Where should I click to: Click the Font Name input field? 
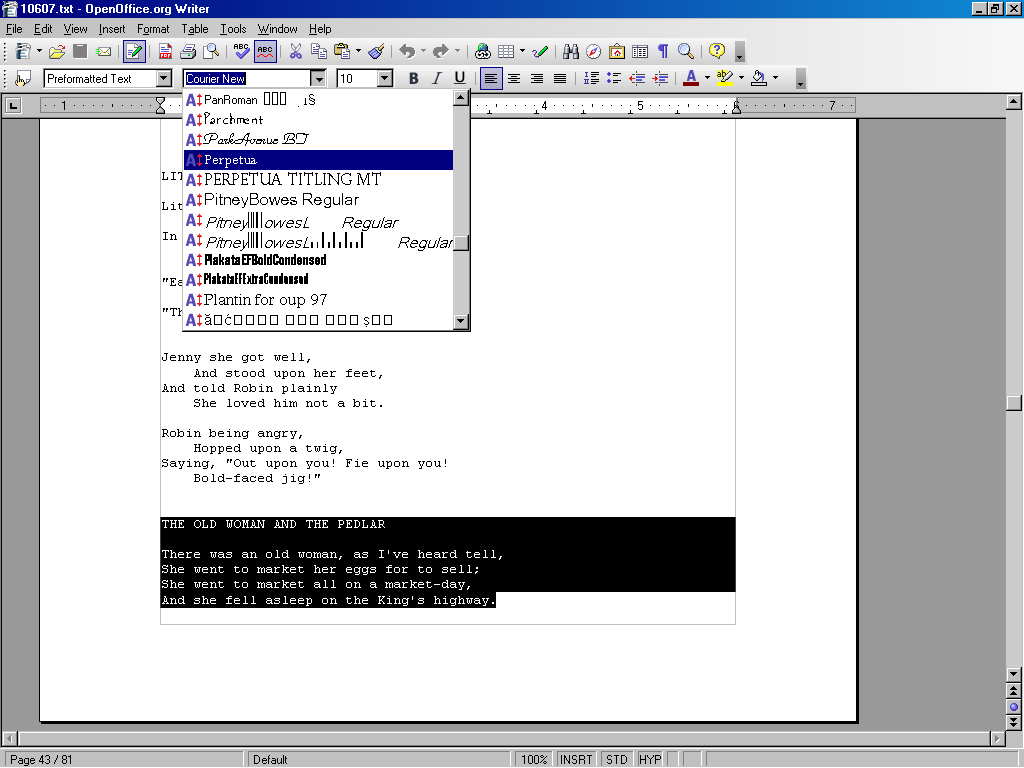[x=247, y=78]
